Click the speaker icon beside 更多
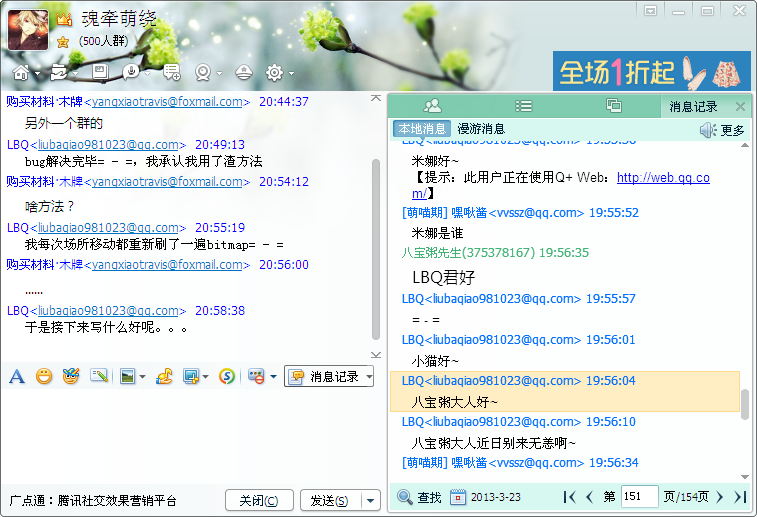757x517 pixels. [708, 130]
